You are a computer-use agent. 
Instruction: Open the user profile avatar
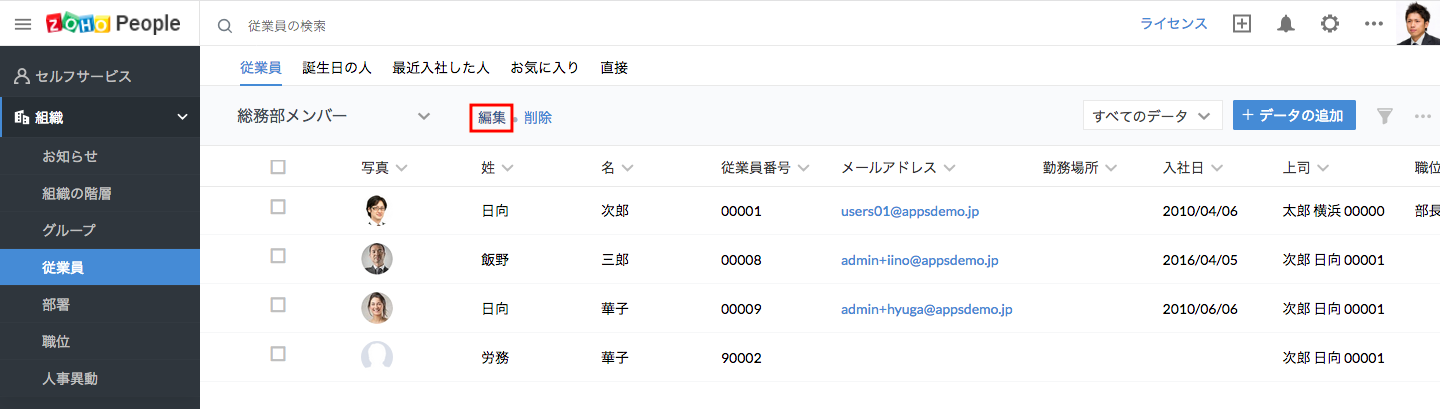point(1417,23)
